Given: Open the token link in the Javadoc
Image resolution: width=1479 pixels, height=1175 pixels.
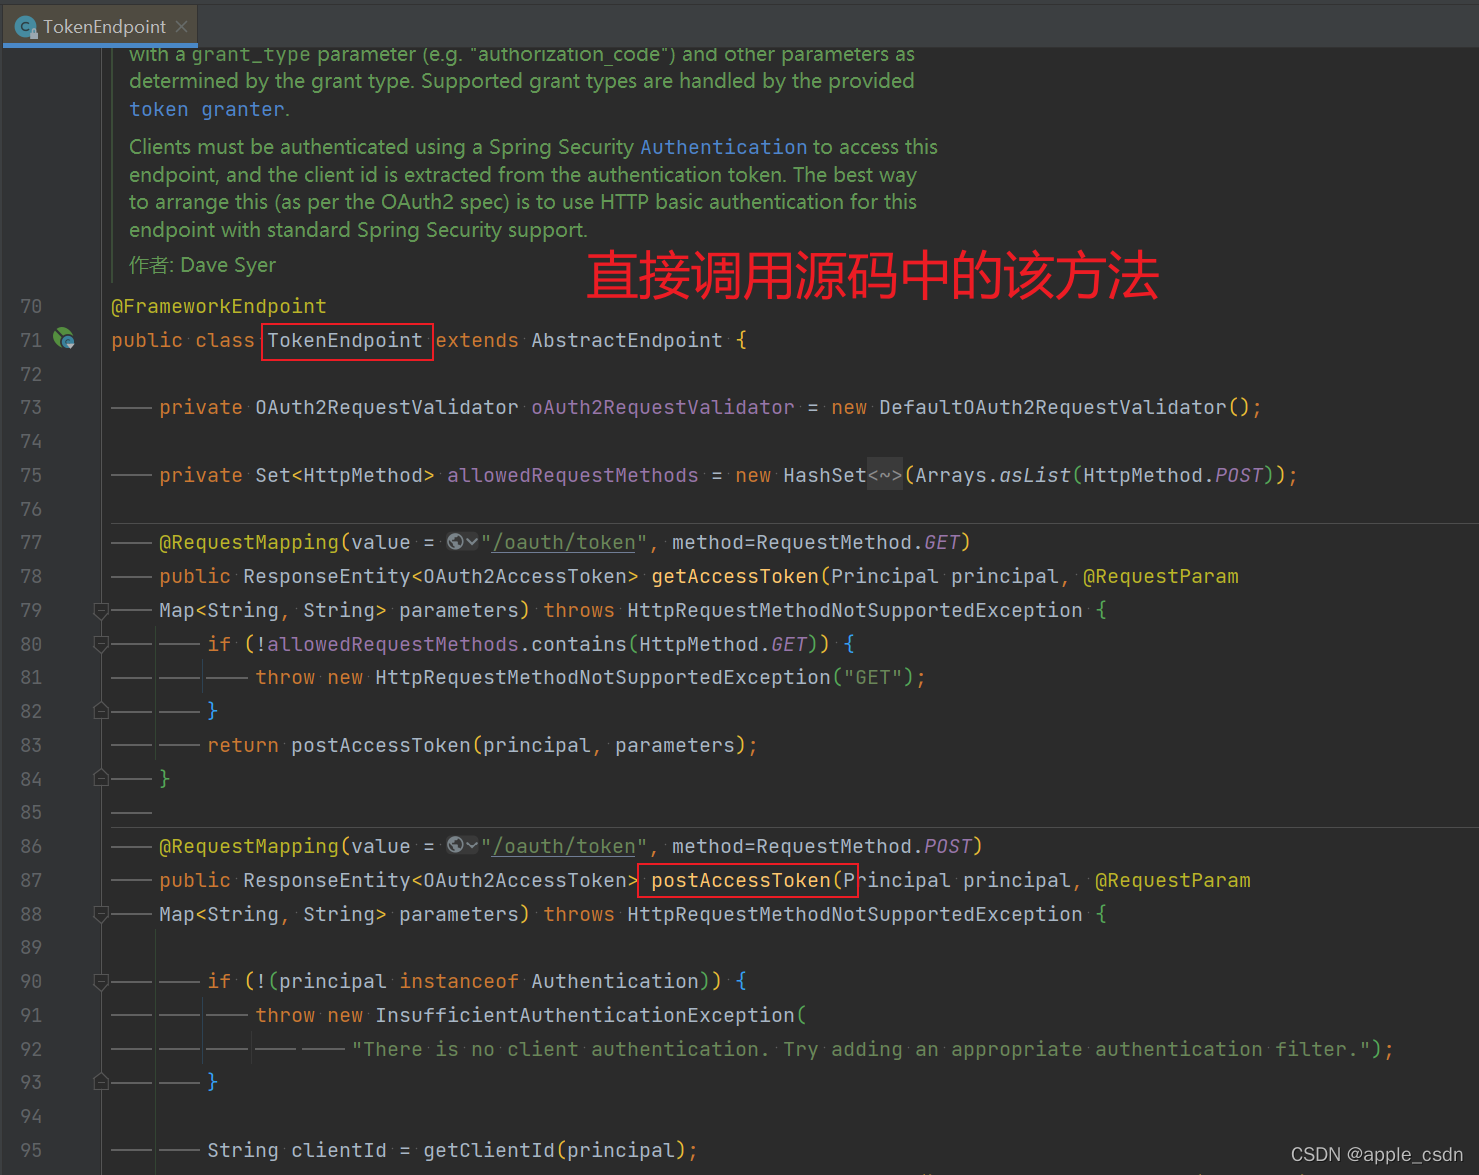Looking at the screenshot, I should pyautogui.click(x=158, y=109).
